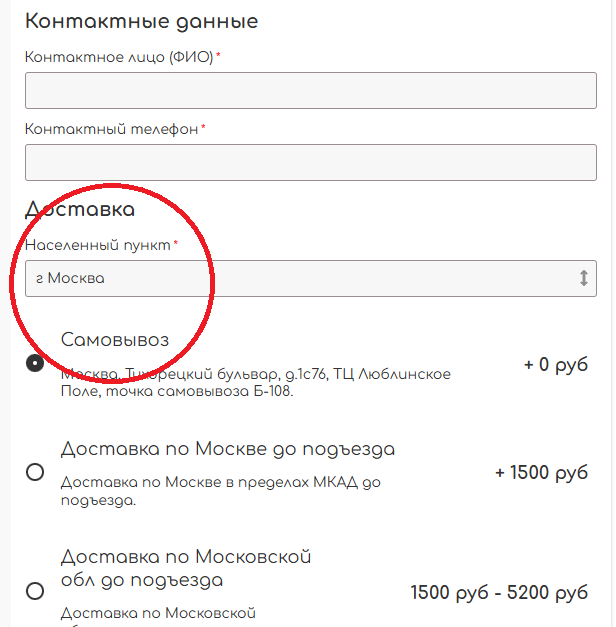Click the Самовывоз option title
The width and height of the screenshot is (616, 627).
(x=115, y=340)
